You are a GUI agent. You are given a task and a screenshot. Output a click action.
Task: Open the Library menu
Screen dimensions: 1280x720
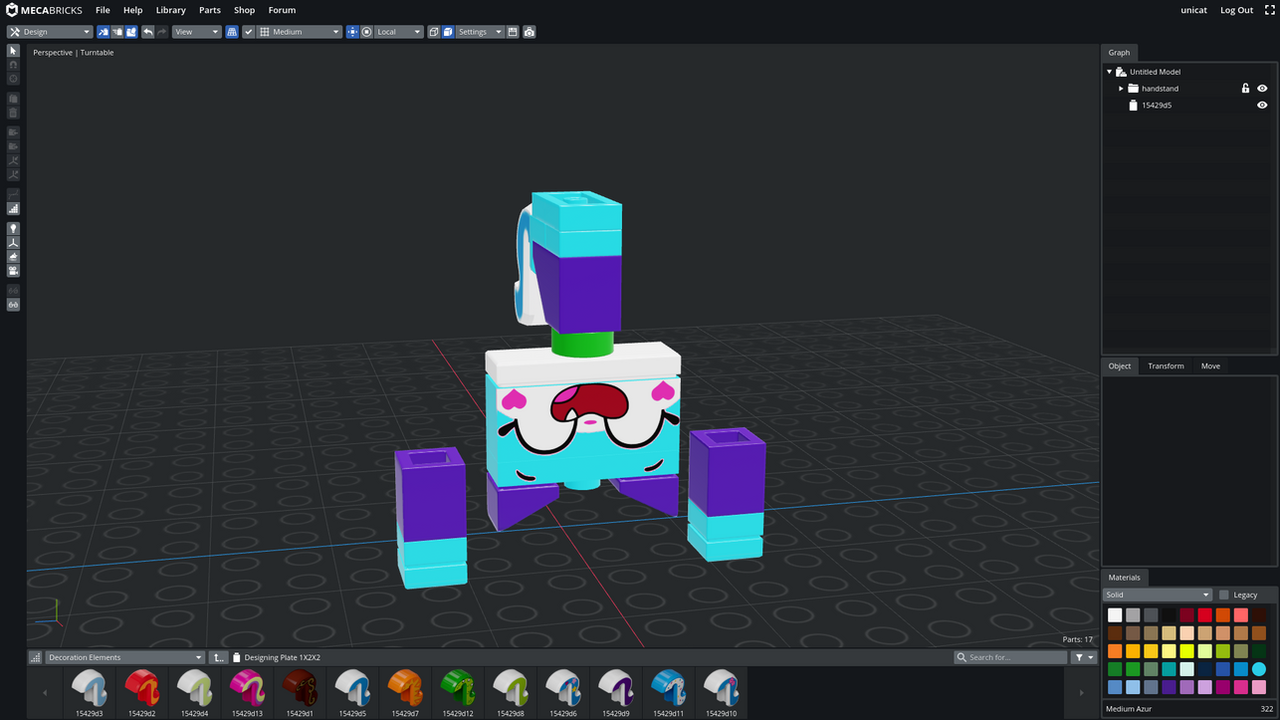[x=171, y=10]
